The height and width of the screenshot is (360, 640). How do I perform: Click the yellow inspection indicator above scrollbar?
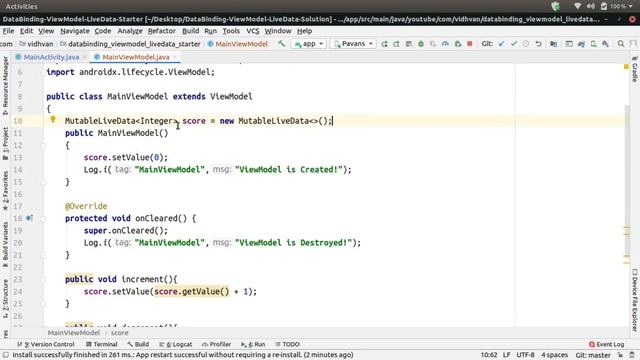tap(626, 67)
